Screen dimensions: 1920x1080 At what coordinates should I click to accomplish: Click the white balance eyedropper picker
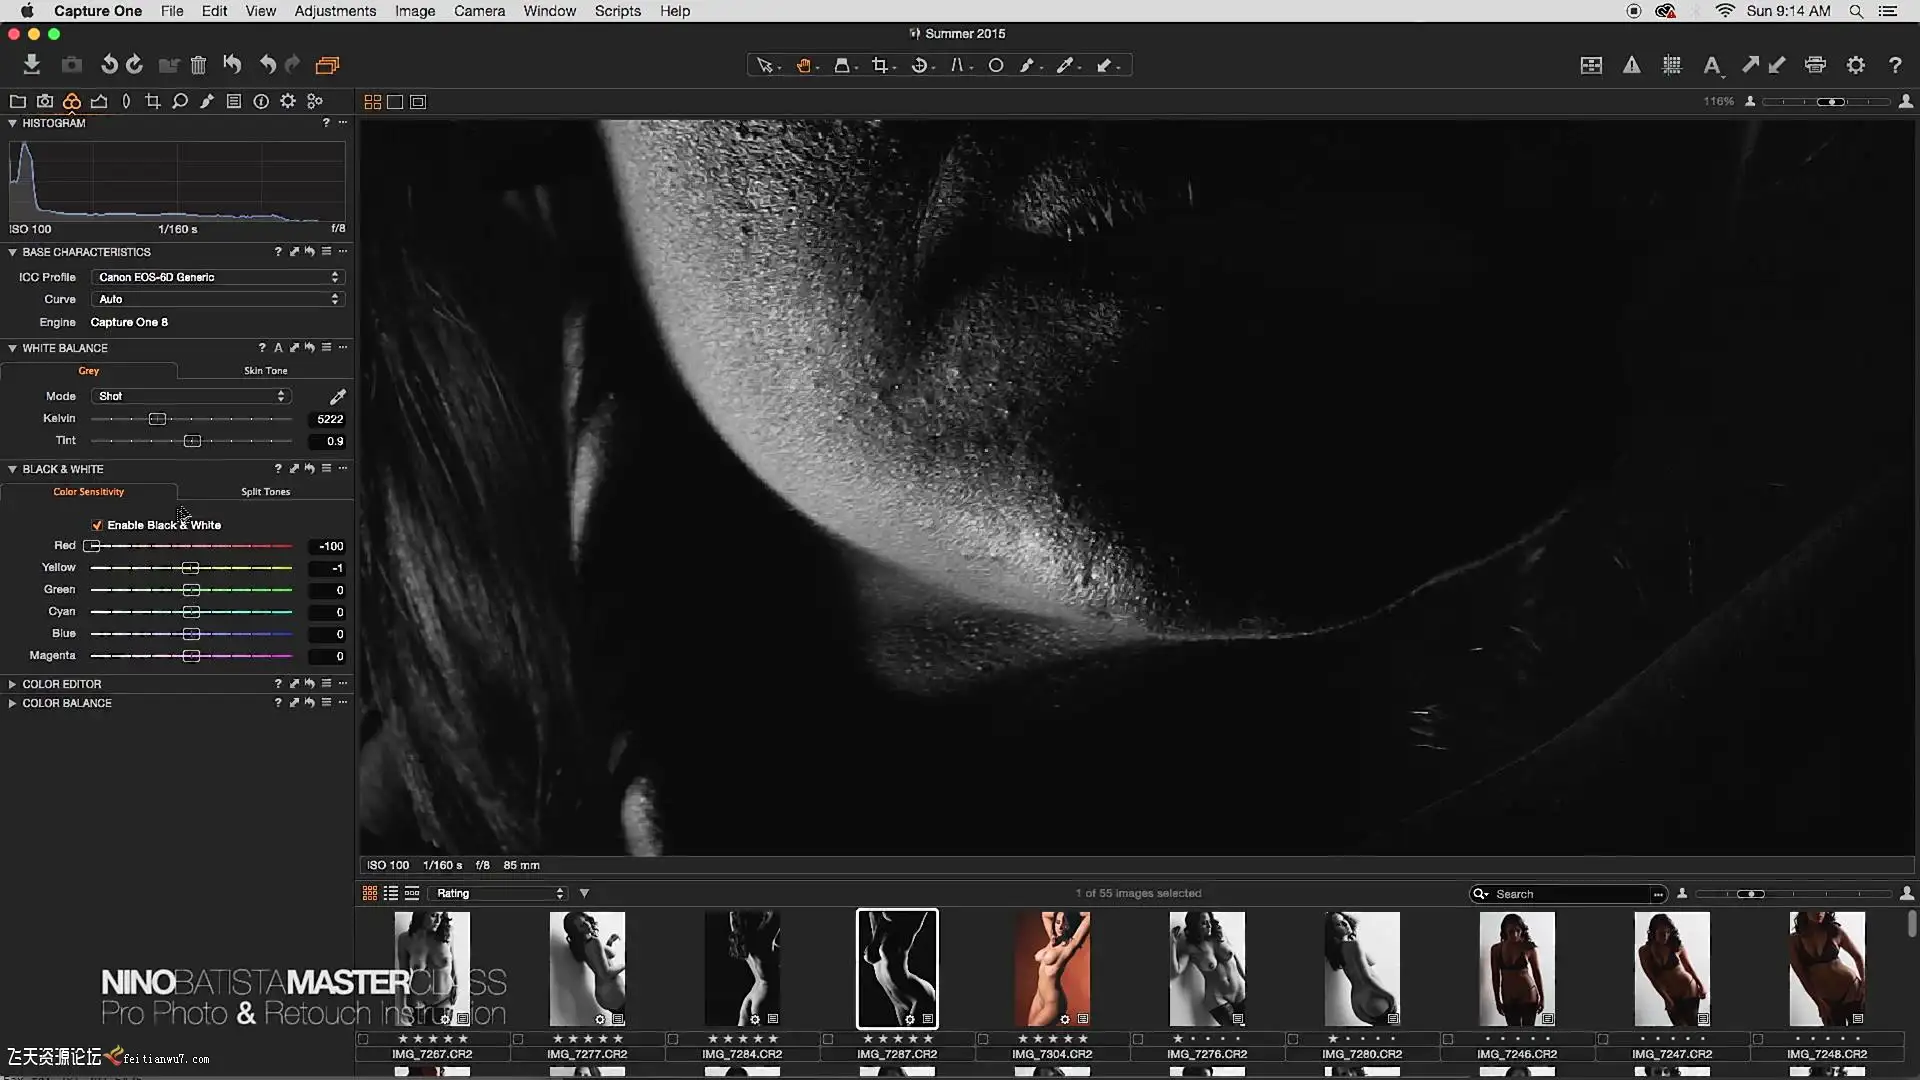338,397
